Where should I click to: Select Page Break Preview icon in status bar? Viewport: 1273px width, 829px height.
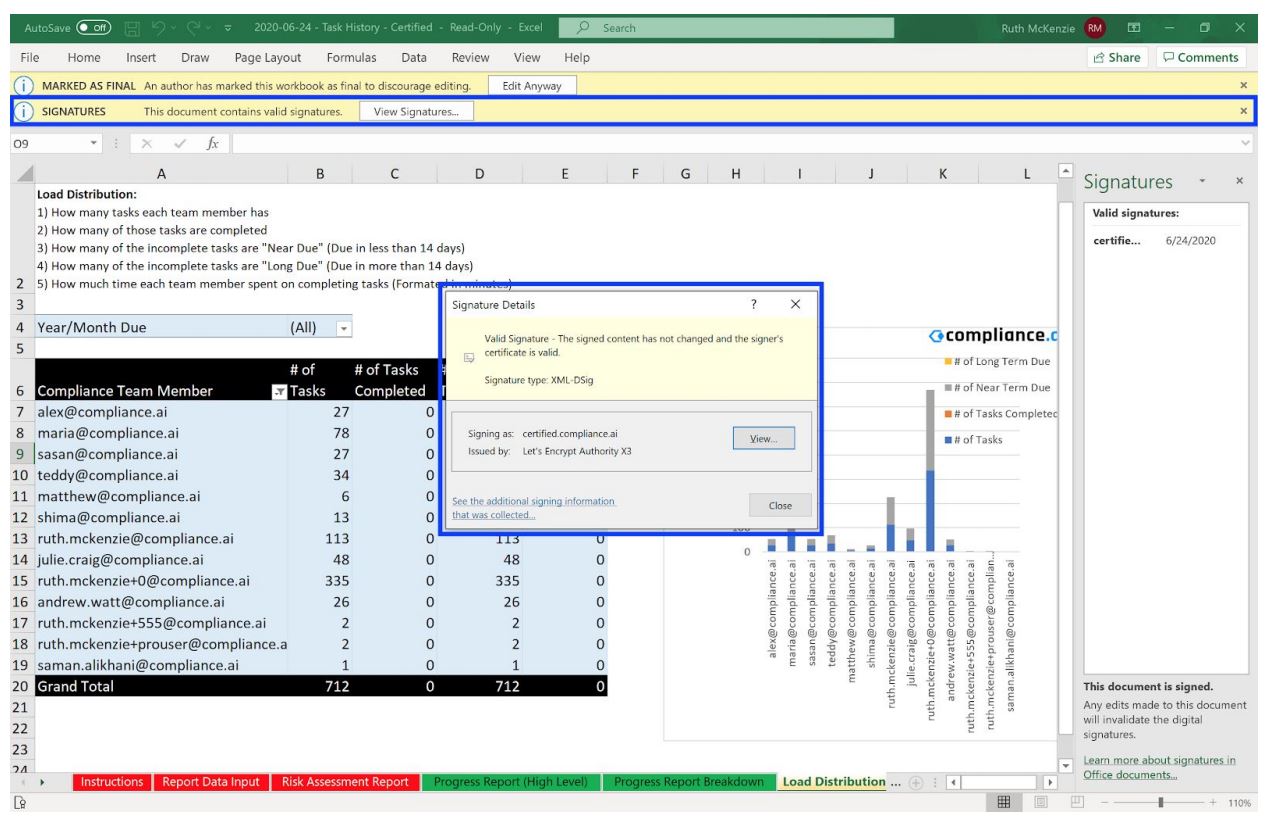coord(1078,803)
